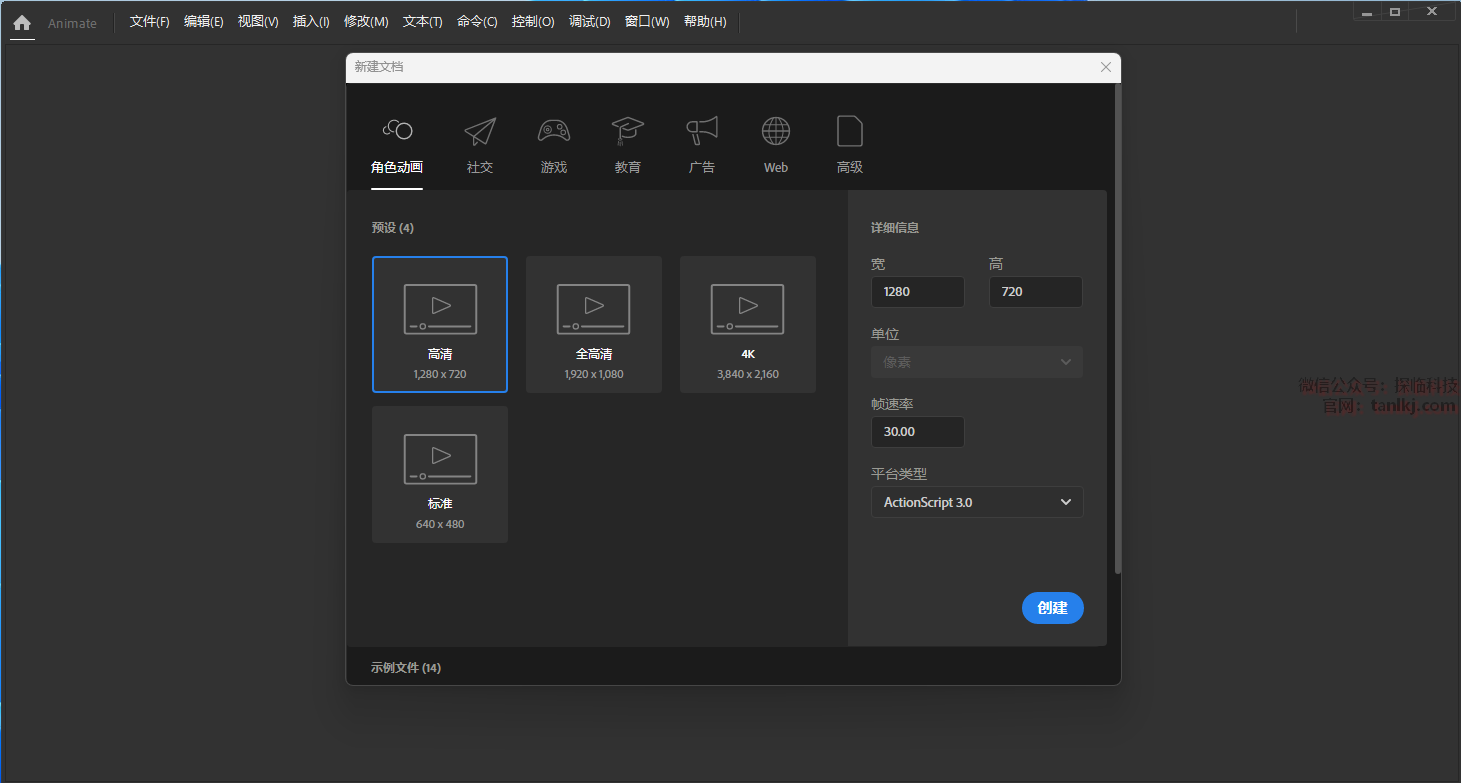Select the 角色动画 category icon
The height and width of the screenshot is (783, 1461).
(x=397, y=131)
